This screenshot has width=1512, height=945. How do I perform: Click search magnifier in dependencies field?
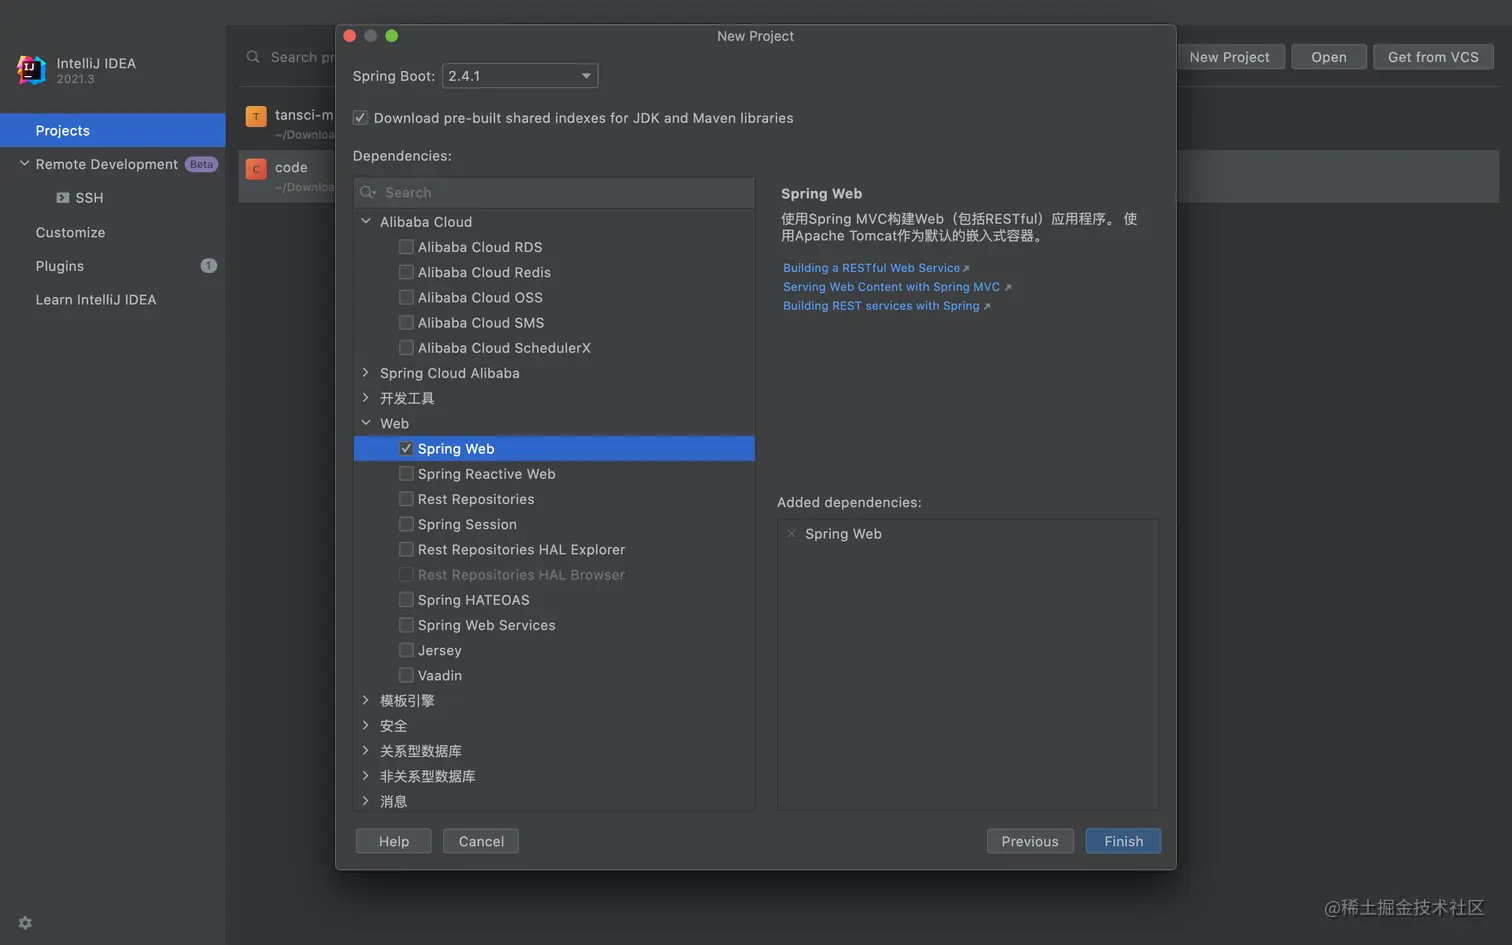[x=368, y=192]
